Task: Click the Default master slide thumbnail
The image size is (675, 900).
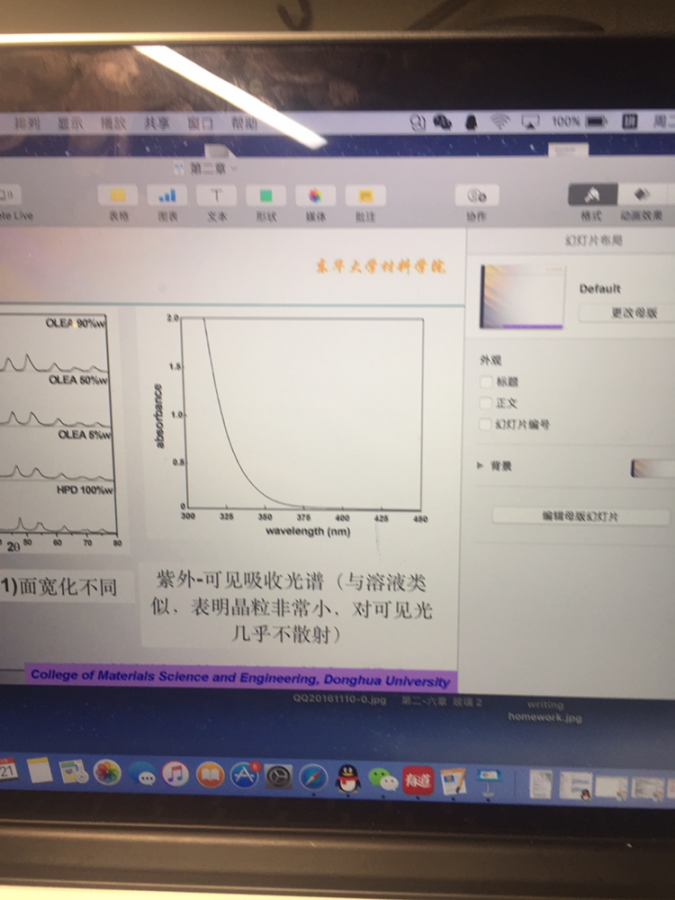Action: tap(522, 297)
